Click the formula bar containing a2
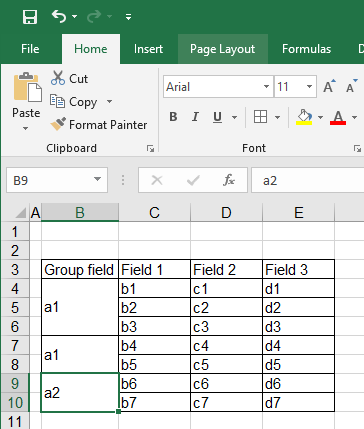364x429 pixels. [x=307, y=180]
